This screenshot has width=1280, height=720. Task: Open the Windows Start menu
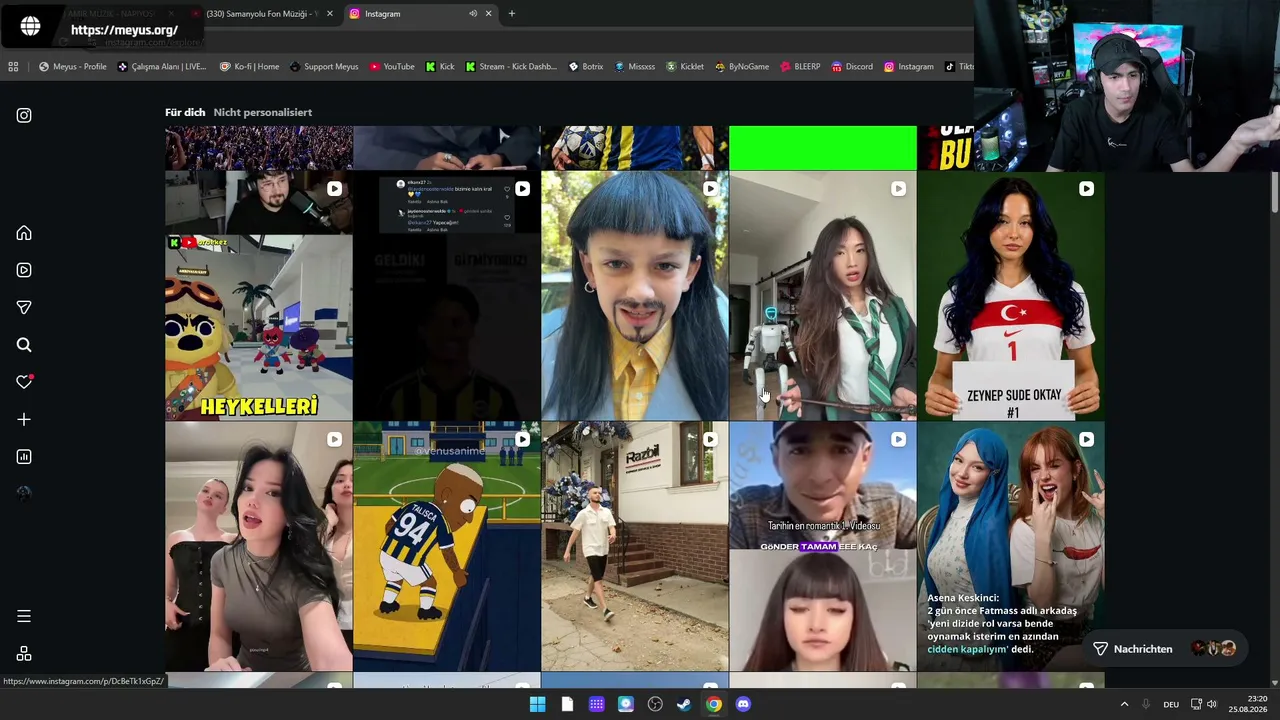[x=538, y=704]
